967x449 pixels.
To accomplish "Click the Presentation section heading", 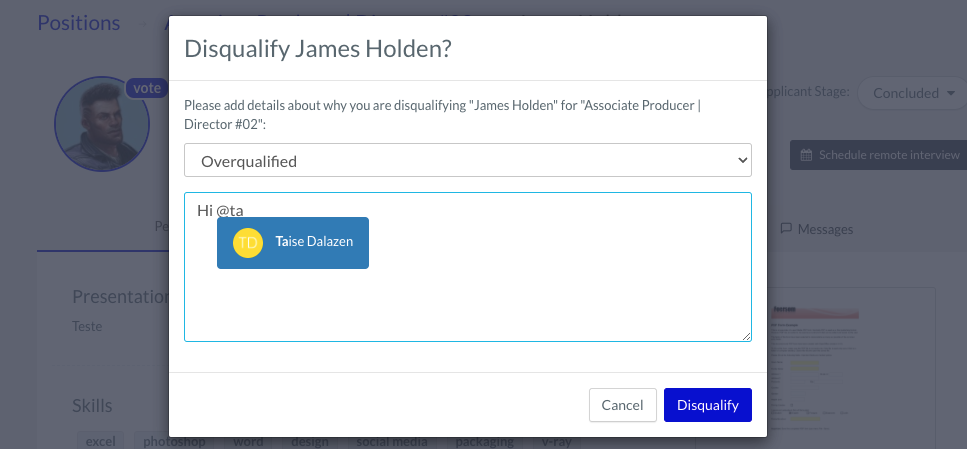I will [x=120, y=297].
